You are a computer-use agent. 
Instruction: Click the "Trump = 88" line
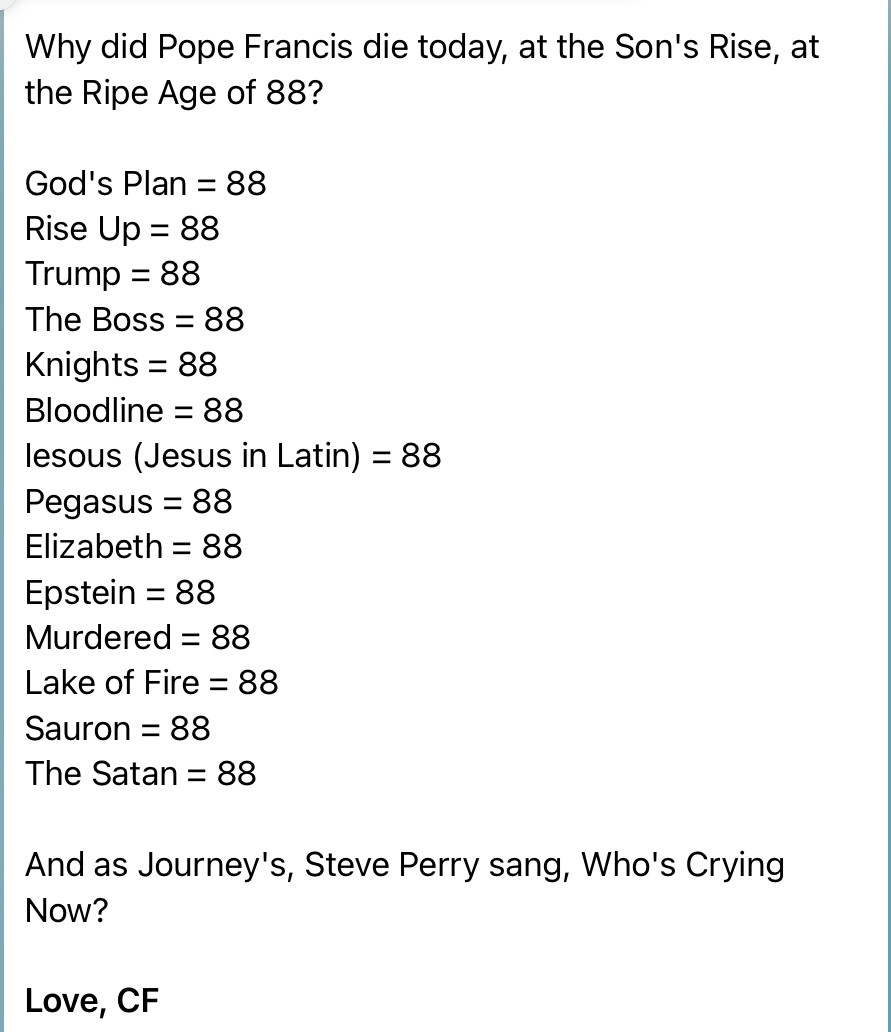(x=113, y=274)
